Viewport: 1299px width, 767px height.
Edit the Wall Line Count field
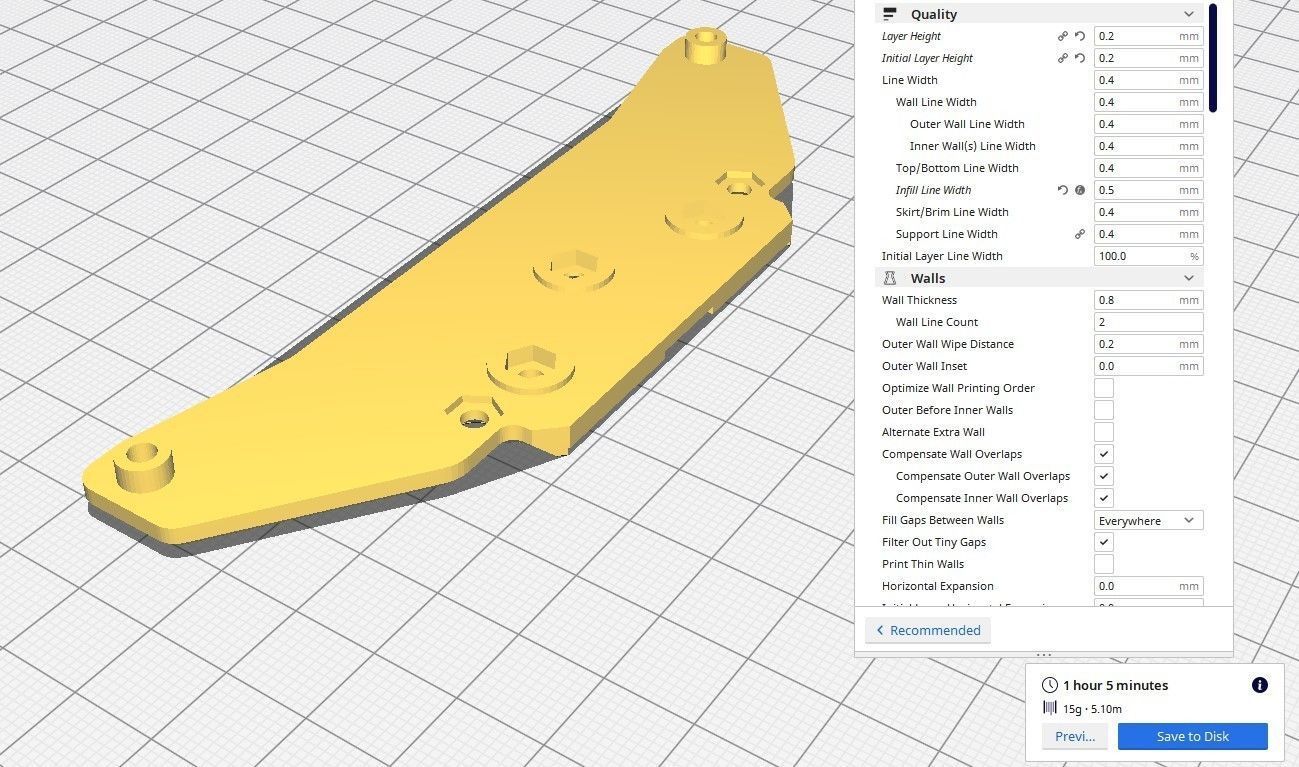pos(1148,322)
